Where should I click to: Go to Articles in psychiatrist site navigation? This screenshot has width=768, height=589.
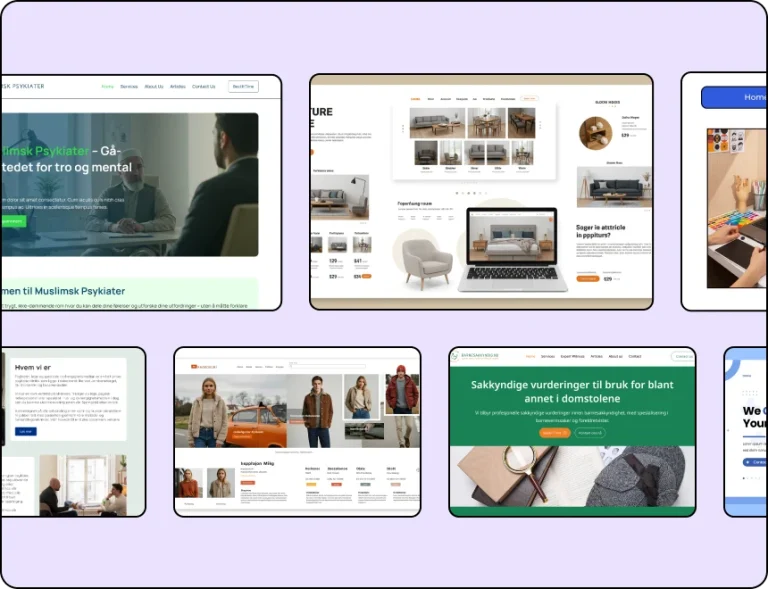[178, 87]
